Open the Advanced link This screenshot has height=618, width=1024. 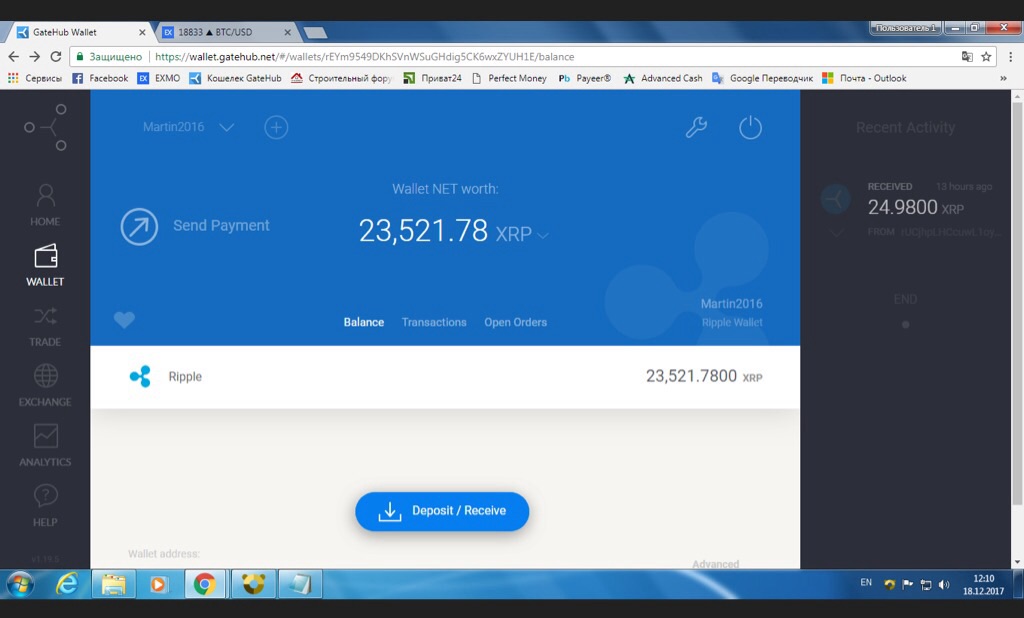point(716,564)
